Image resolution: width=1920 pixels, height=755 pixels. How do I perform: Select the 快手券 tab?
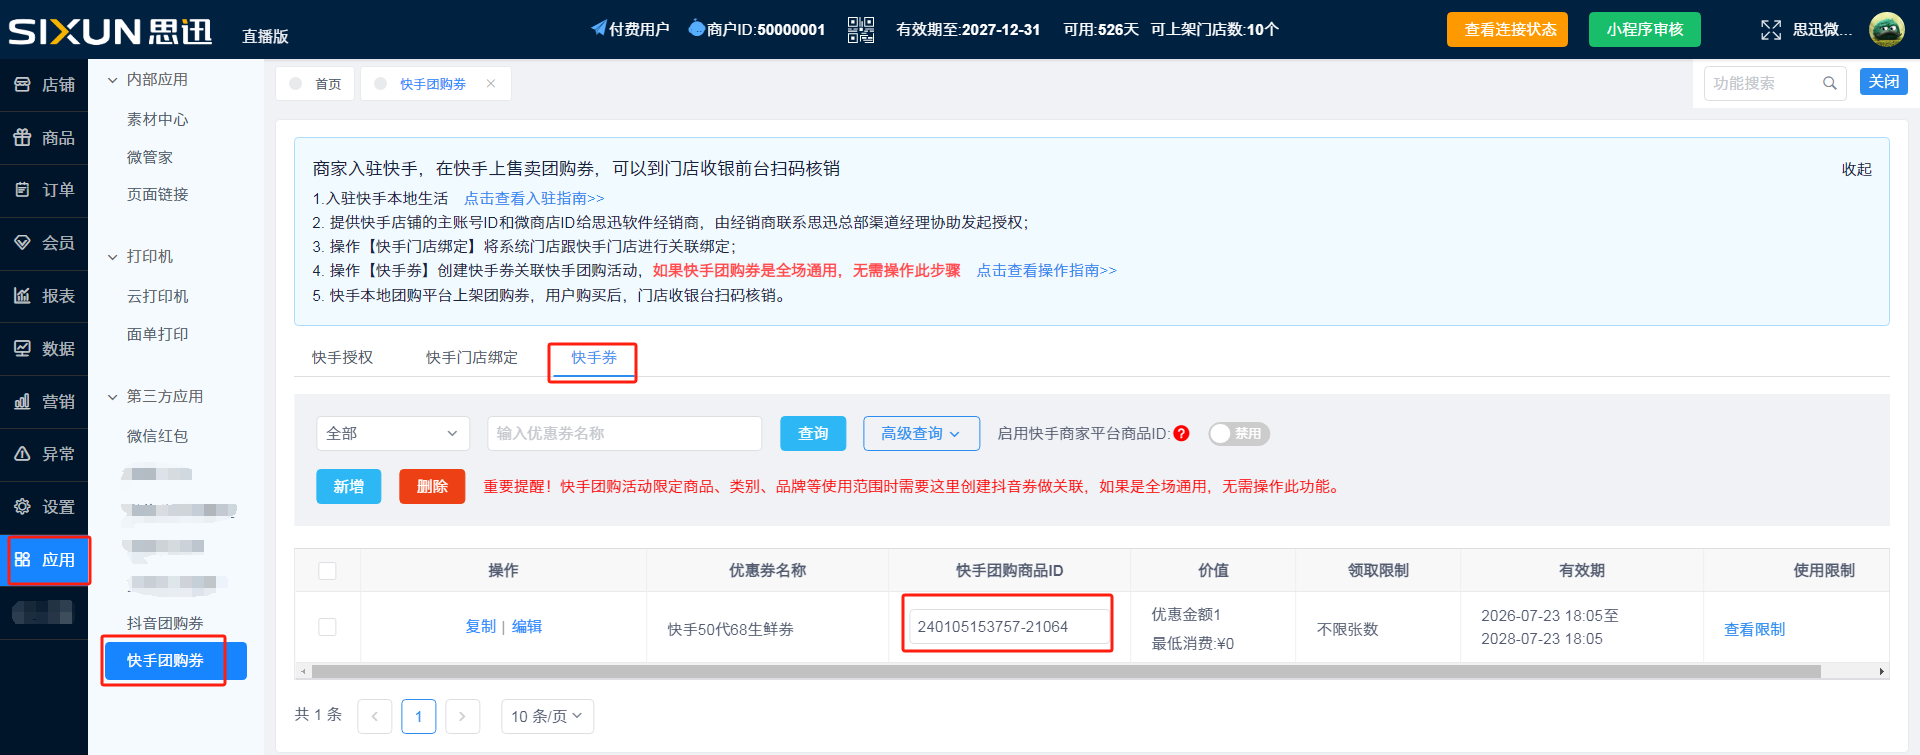tap(594, 357)
